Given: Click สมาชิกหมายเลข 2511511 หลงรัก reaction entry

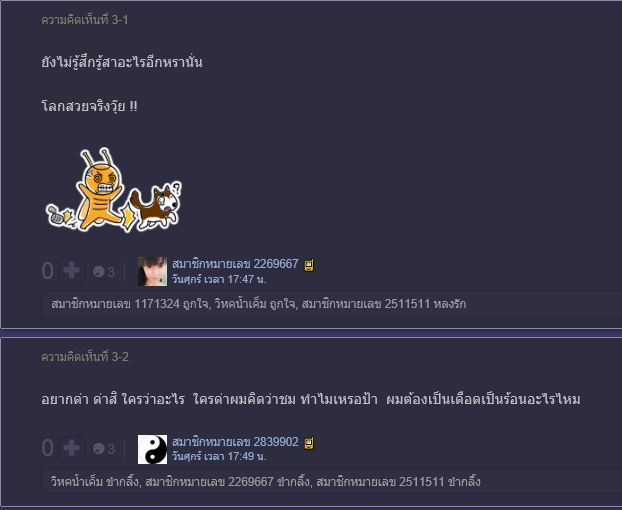Looking at the screenshot, I should 384,304.
